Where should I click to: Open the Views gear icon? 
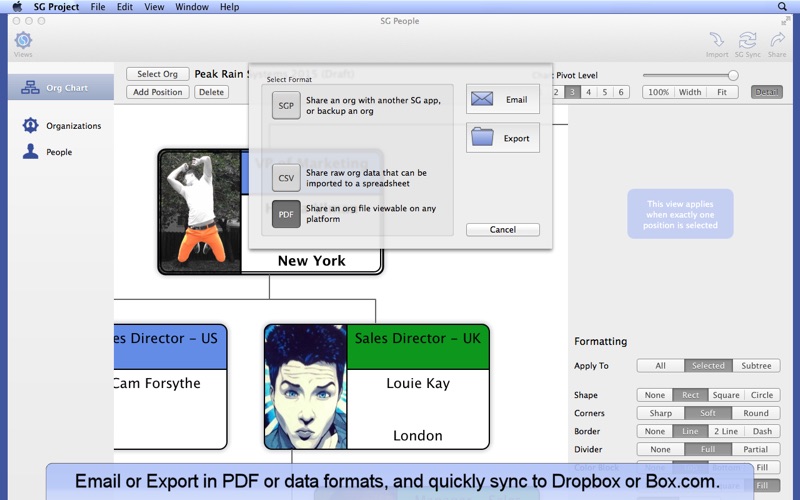click(x=23, y=40)
